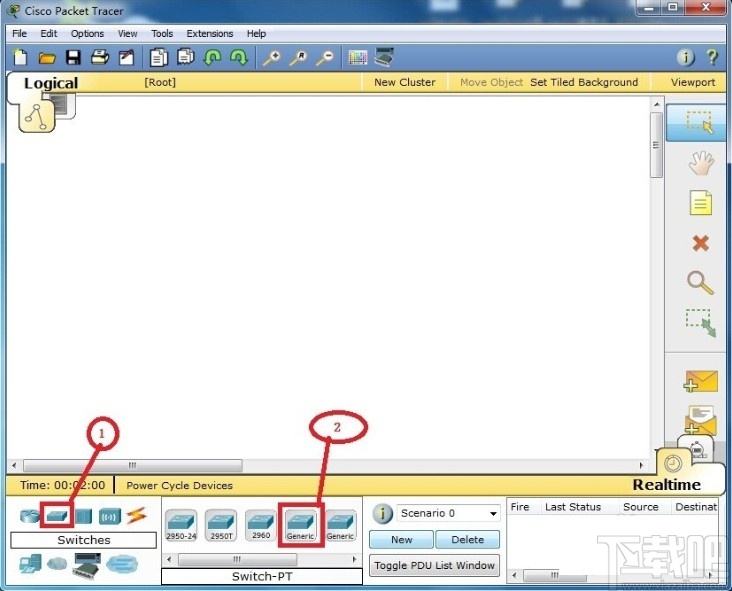The width and height of the screenshot is (732, 591).
Task: Click the New scenario button
Action: 401,540
